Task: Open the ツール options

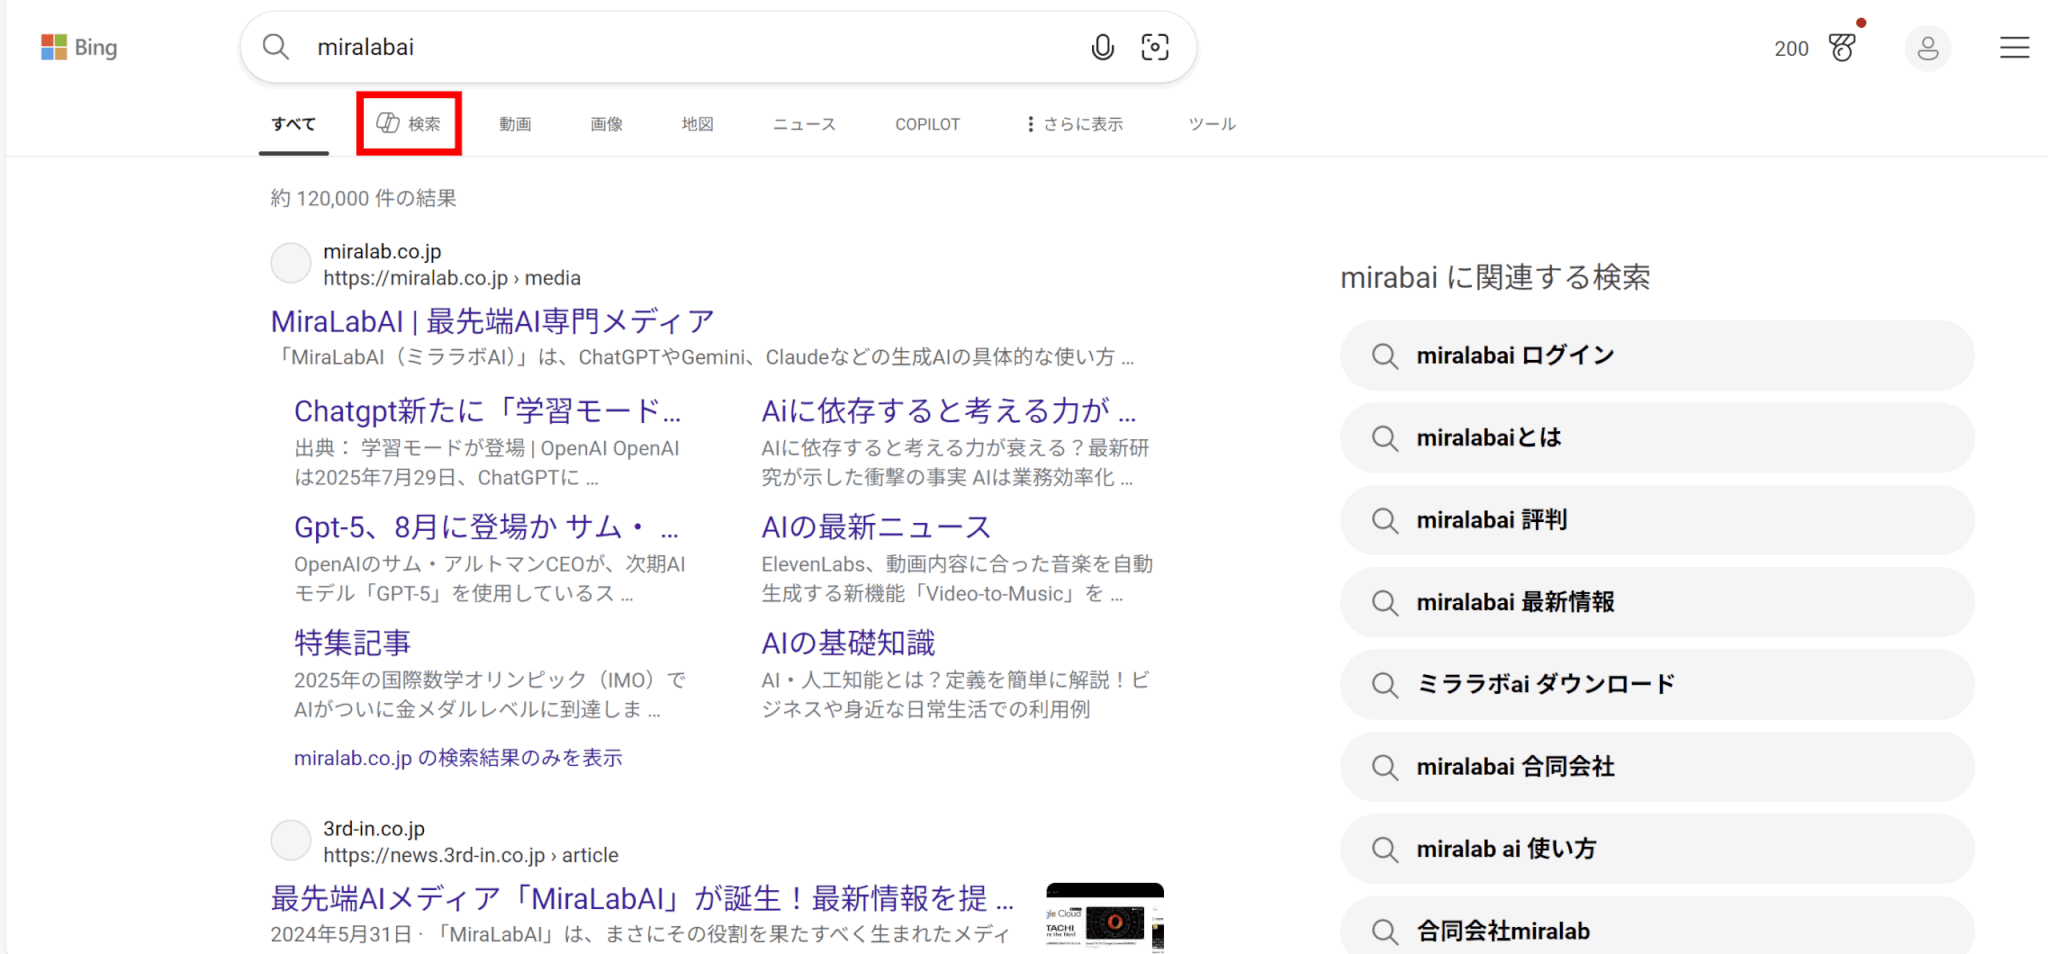Action: tap(1212, 124)
